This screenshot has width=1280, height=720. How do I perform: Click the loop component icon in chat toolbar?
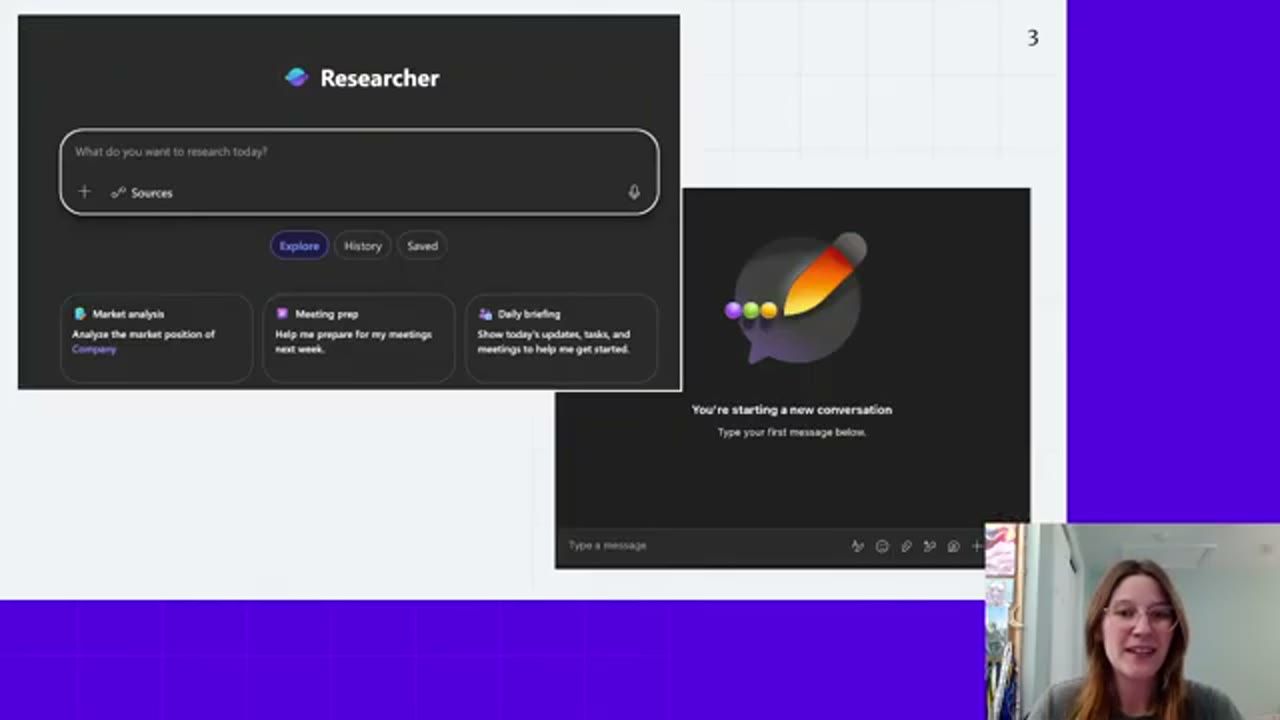tap(954, 546)
